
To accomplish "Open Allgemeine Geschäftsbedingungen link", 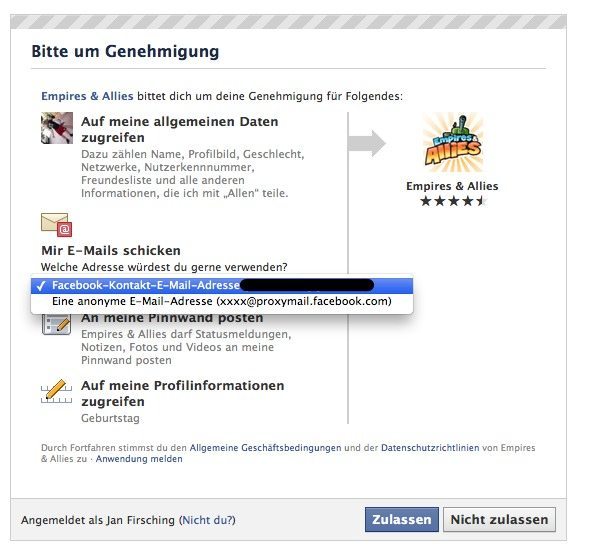I will click(x=265, y=448).
